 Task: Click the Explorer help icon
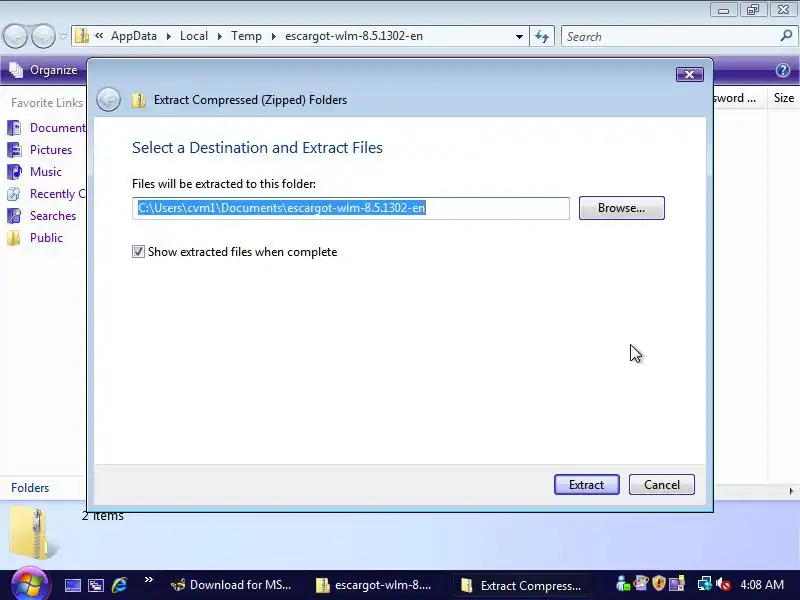tap(783, 70)
